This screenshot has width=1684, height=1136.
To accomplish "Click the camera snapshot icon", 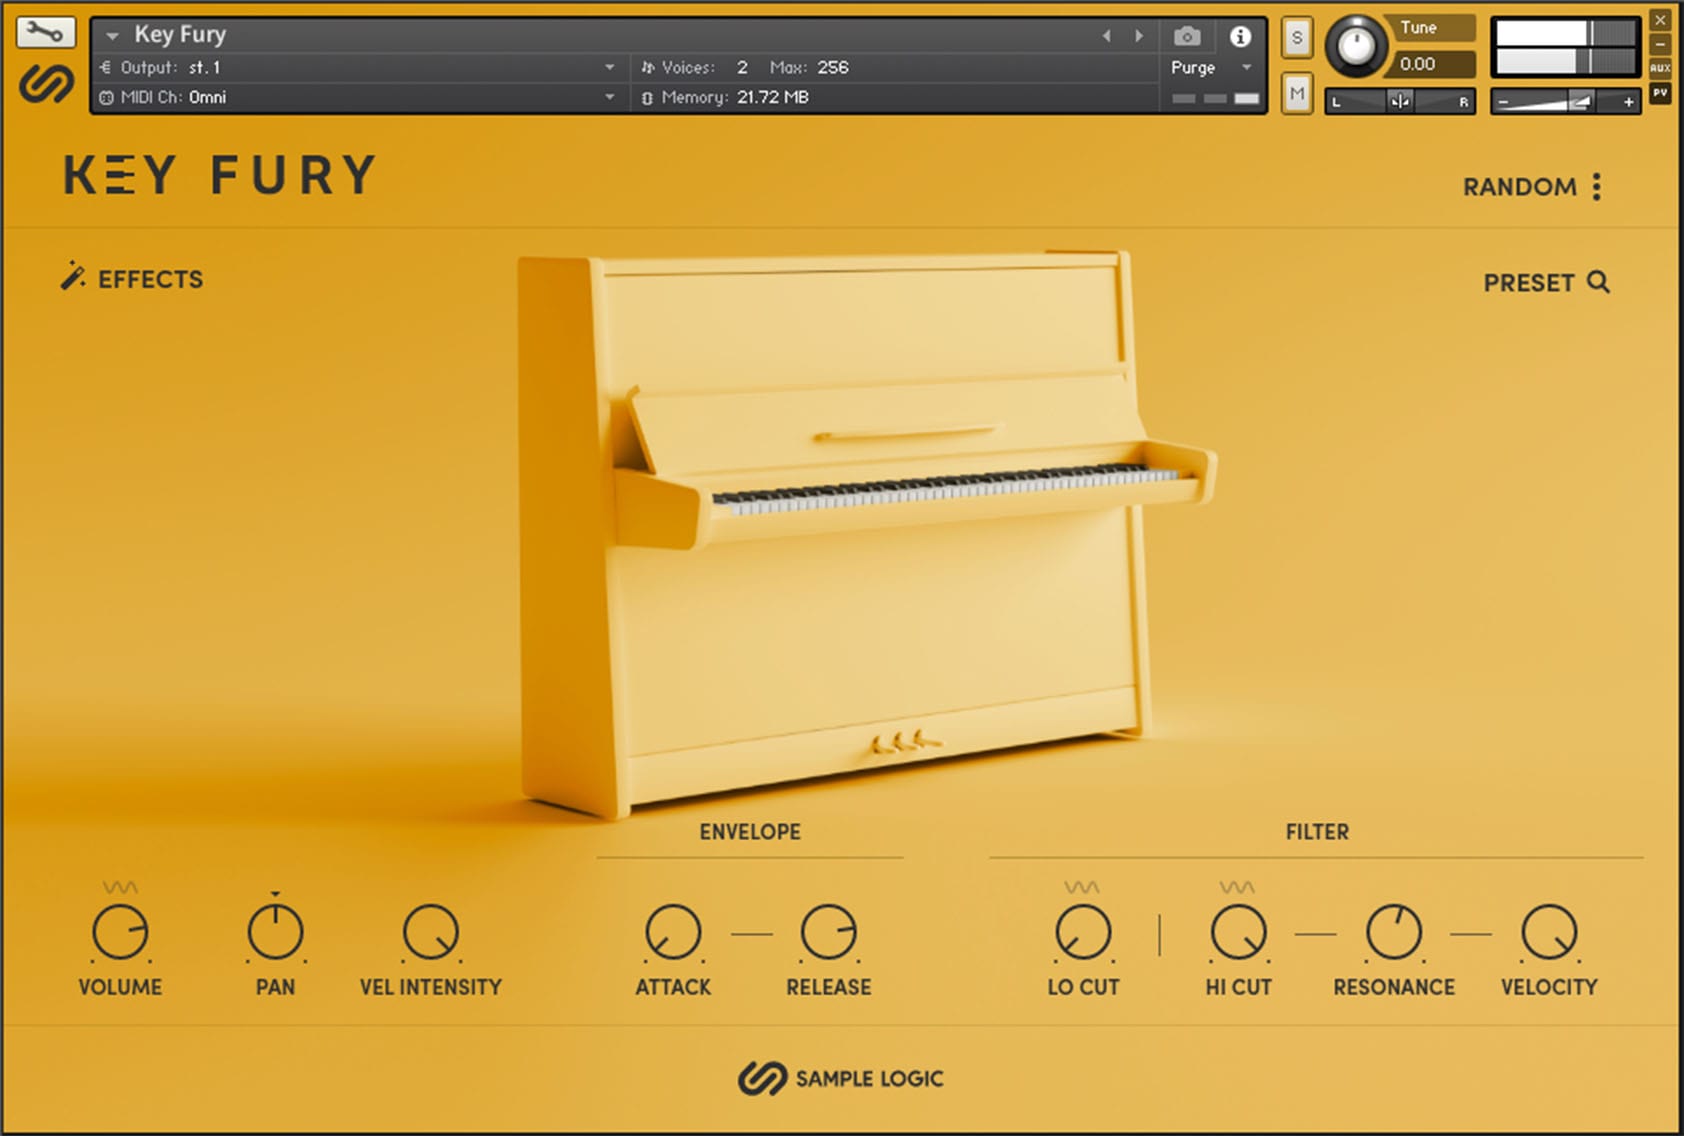I will pos(1186,37).
